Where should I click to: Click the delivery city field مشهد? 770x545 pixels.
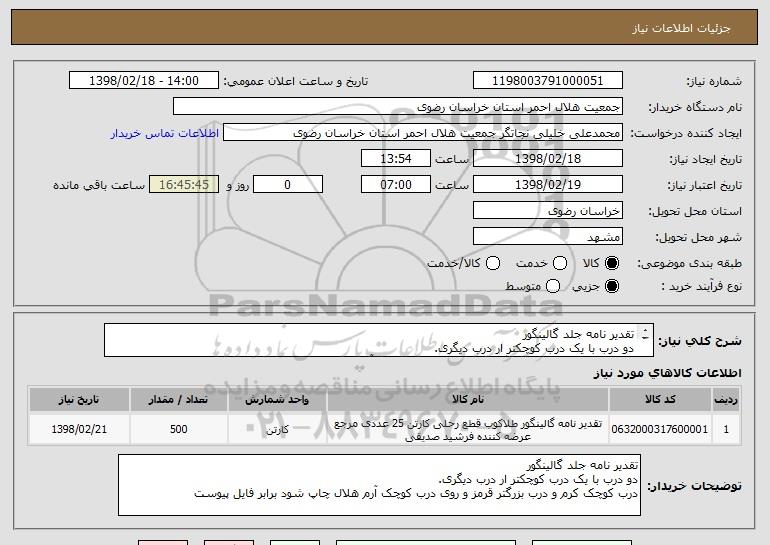548,237
